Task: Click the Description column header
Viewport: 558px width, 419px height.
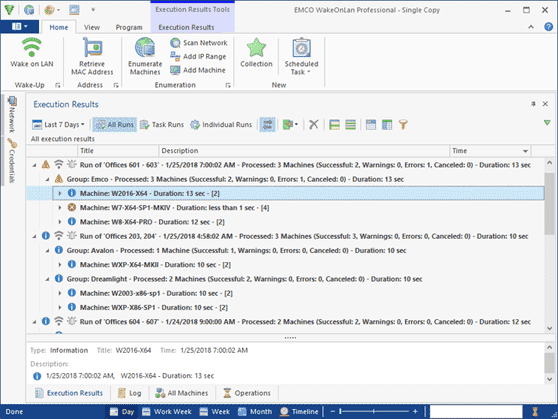Action: pos(304,151)
